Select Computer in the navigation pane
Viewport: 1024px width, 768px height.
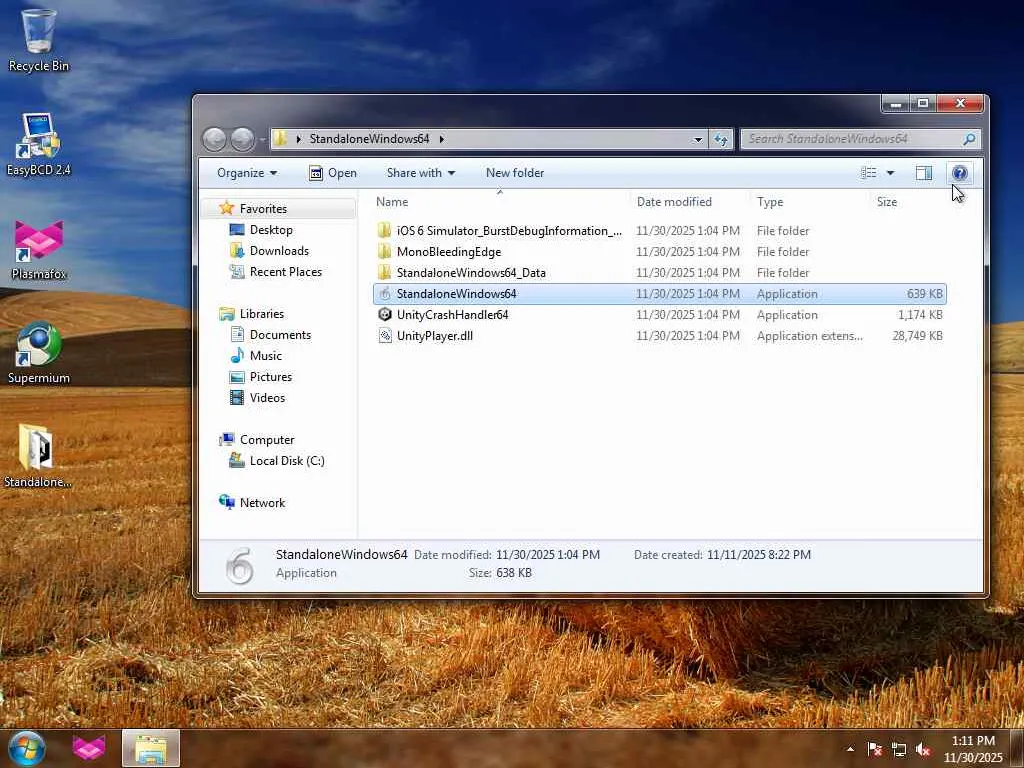pyautogui.click(x=266, y=440)
